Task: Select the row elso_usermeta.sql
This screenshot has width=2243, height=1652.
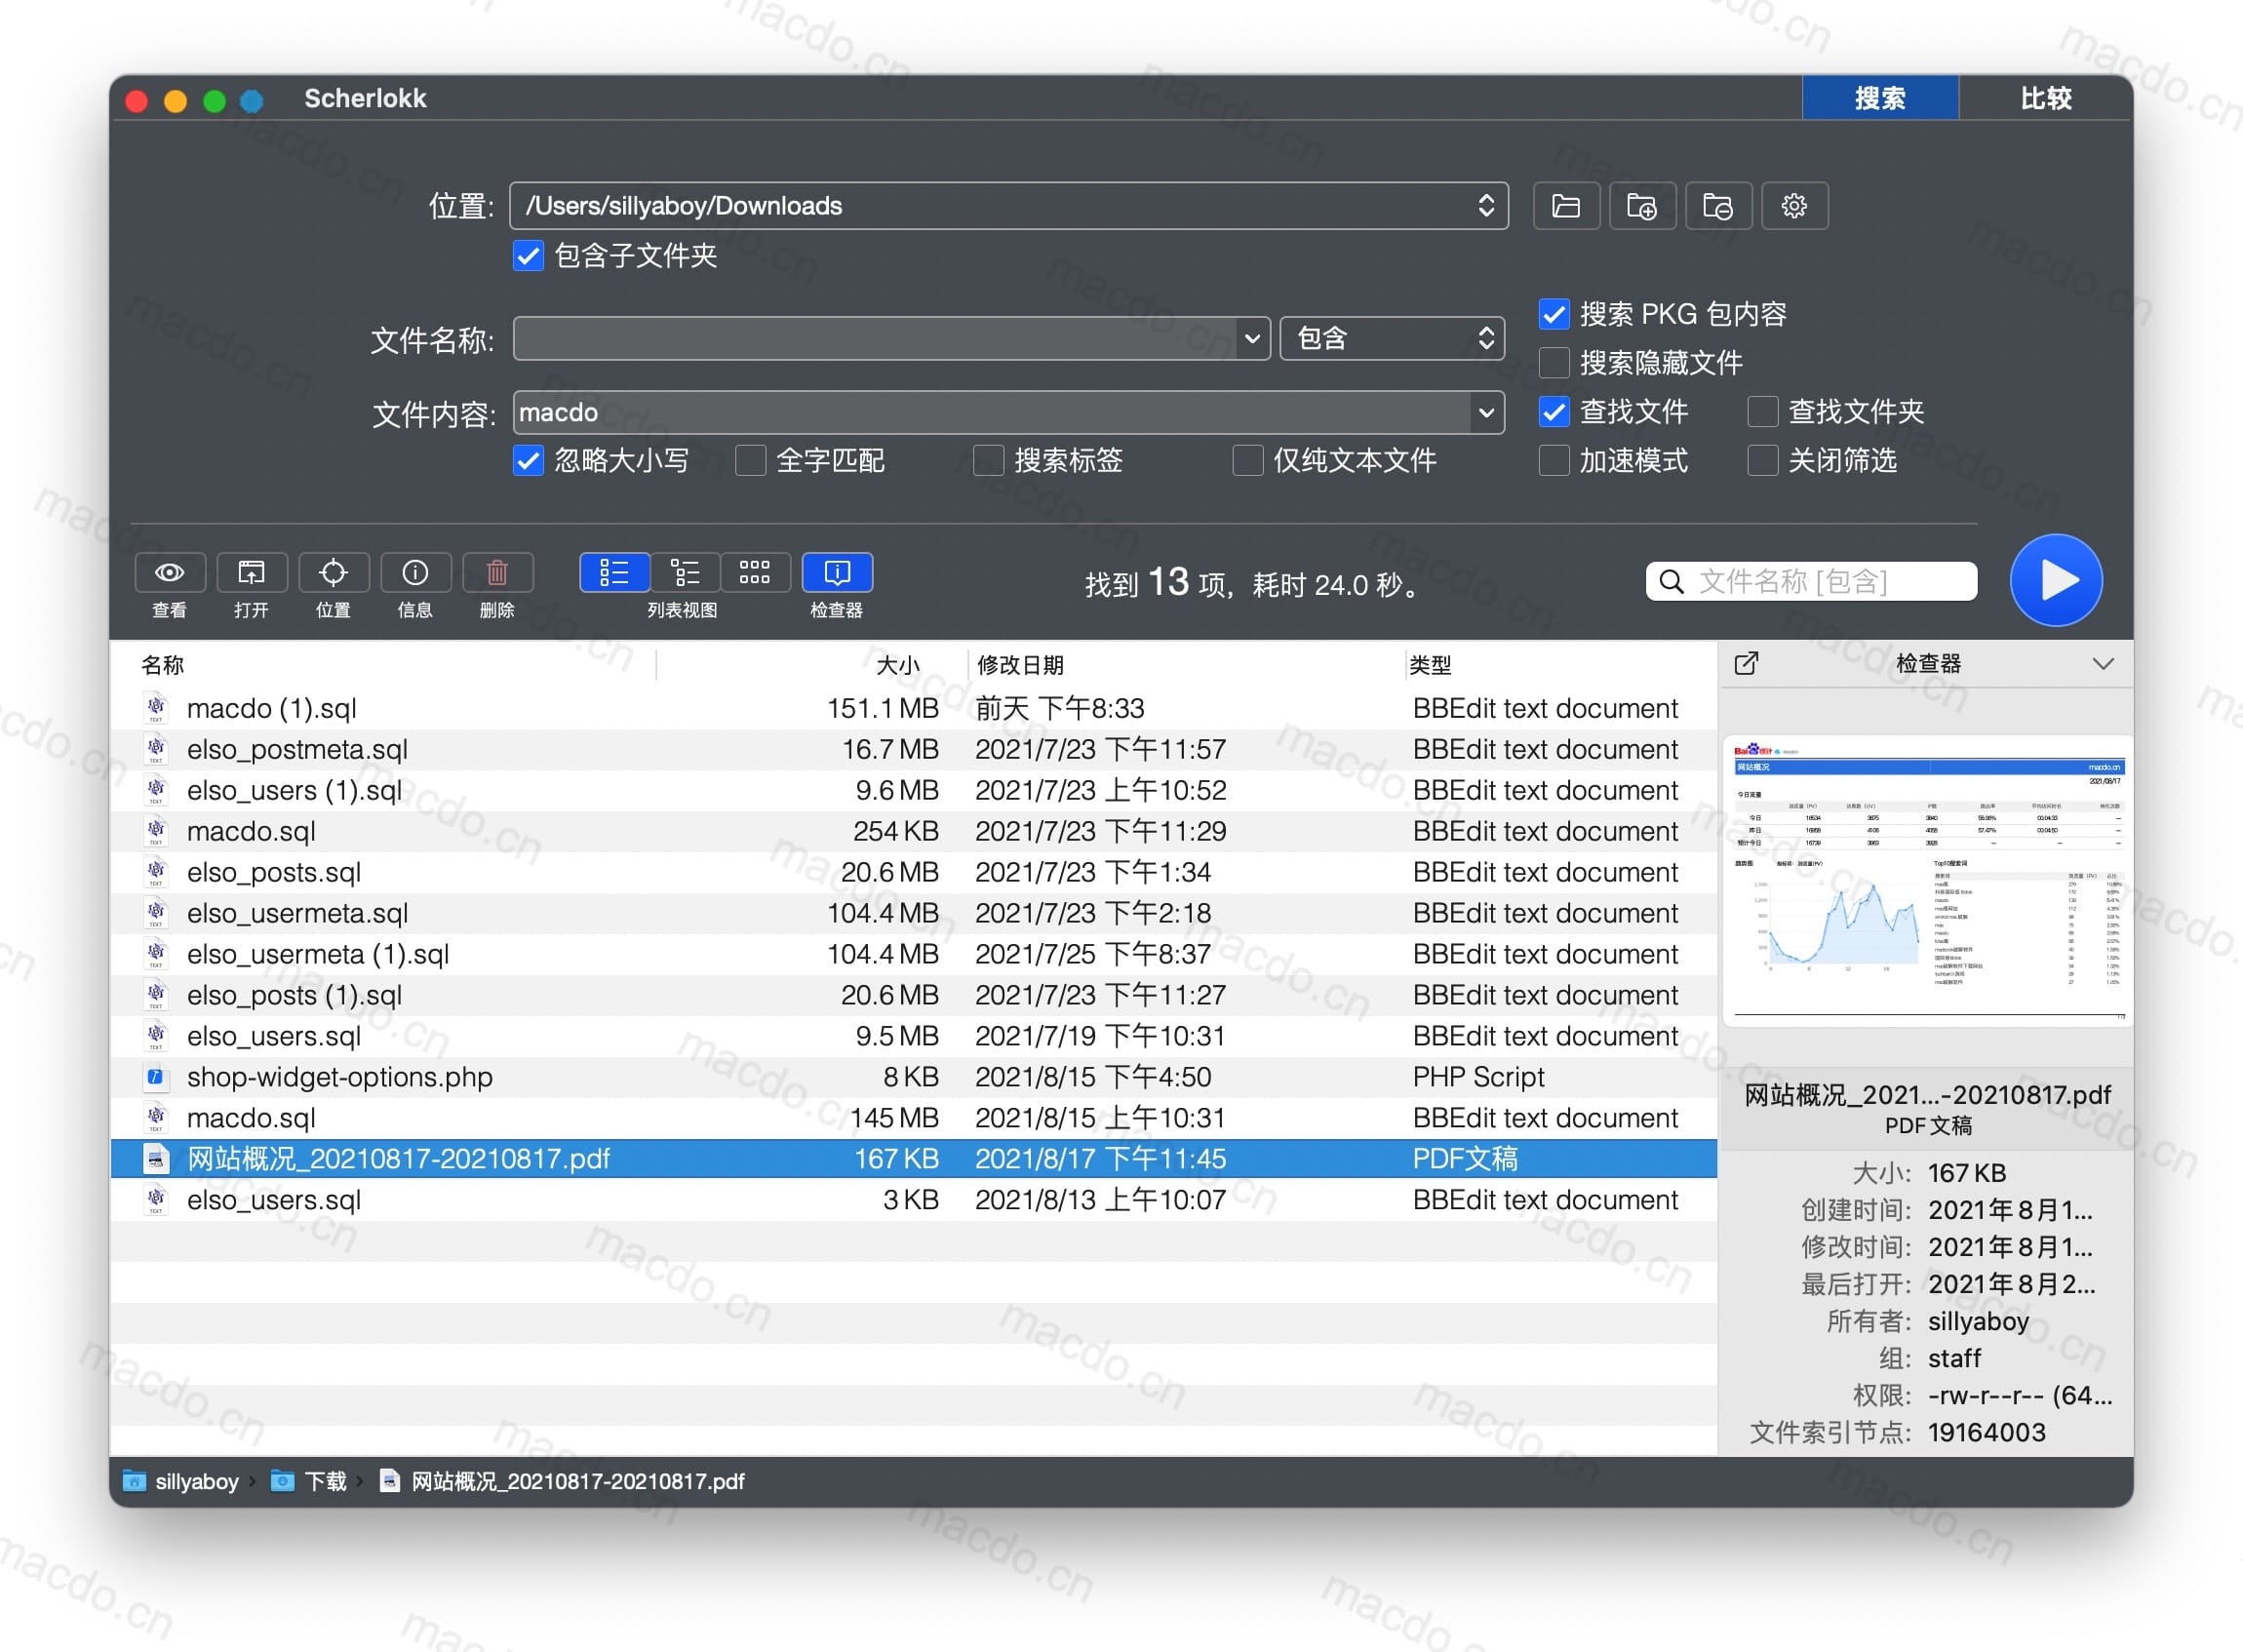Action: tap(913, 913)
